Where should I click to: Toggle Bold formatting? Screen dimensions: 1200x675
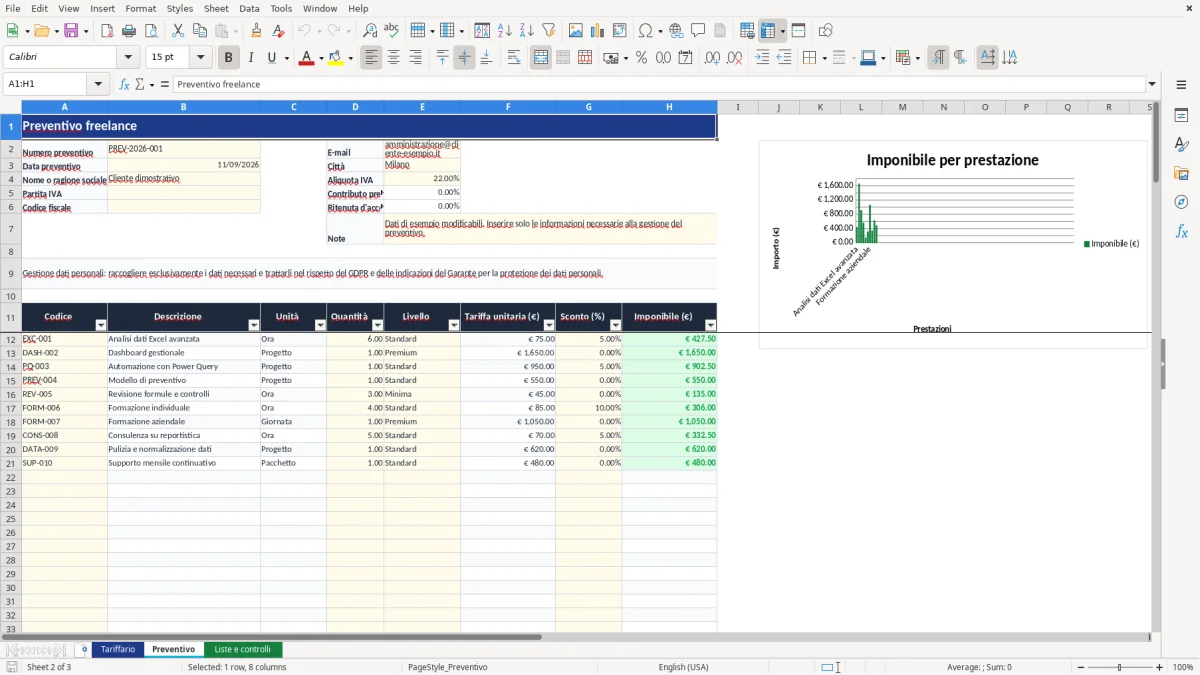[229, 58]
